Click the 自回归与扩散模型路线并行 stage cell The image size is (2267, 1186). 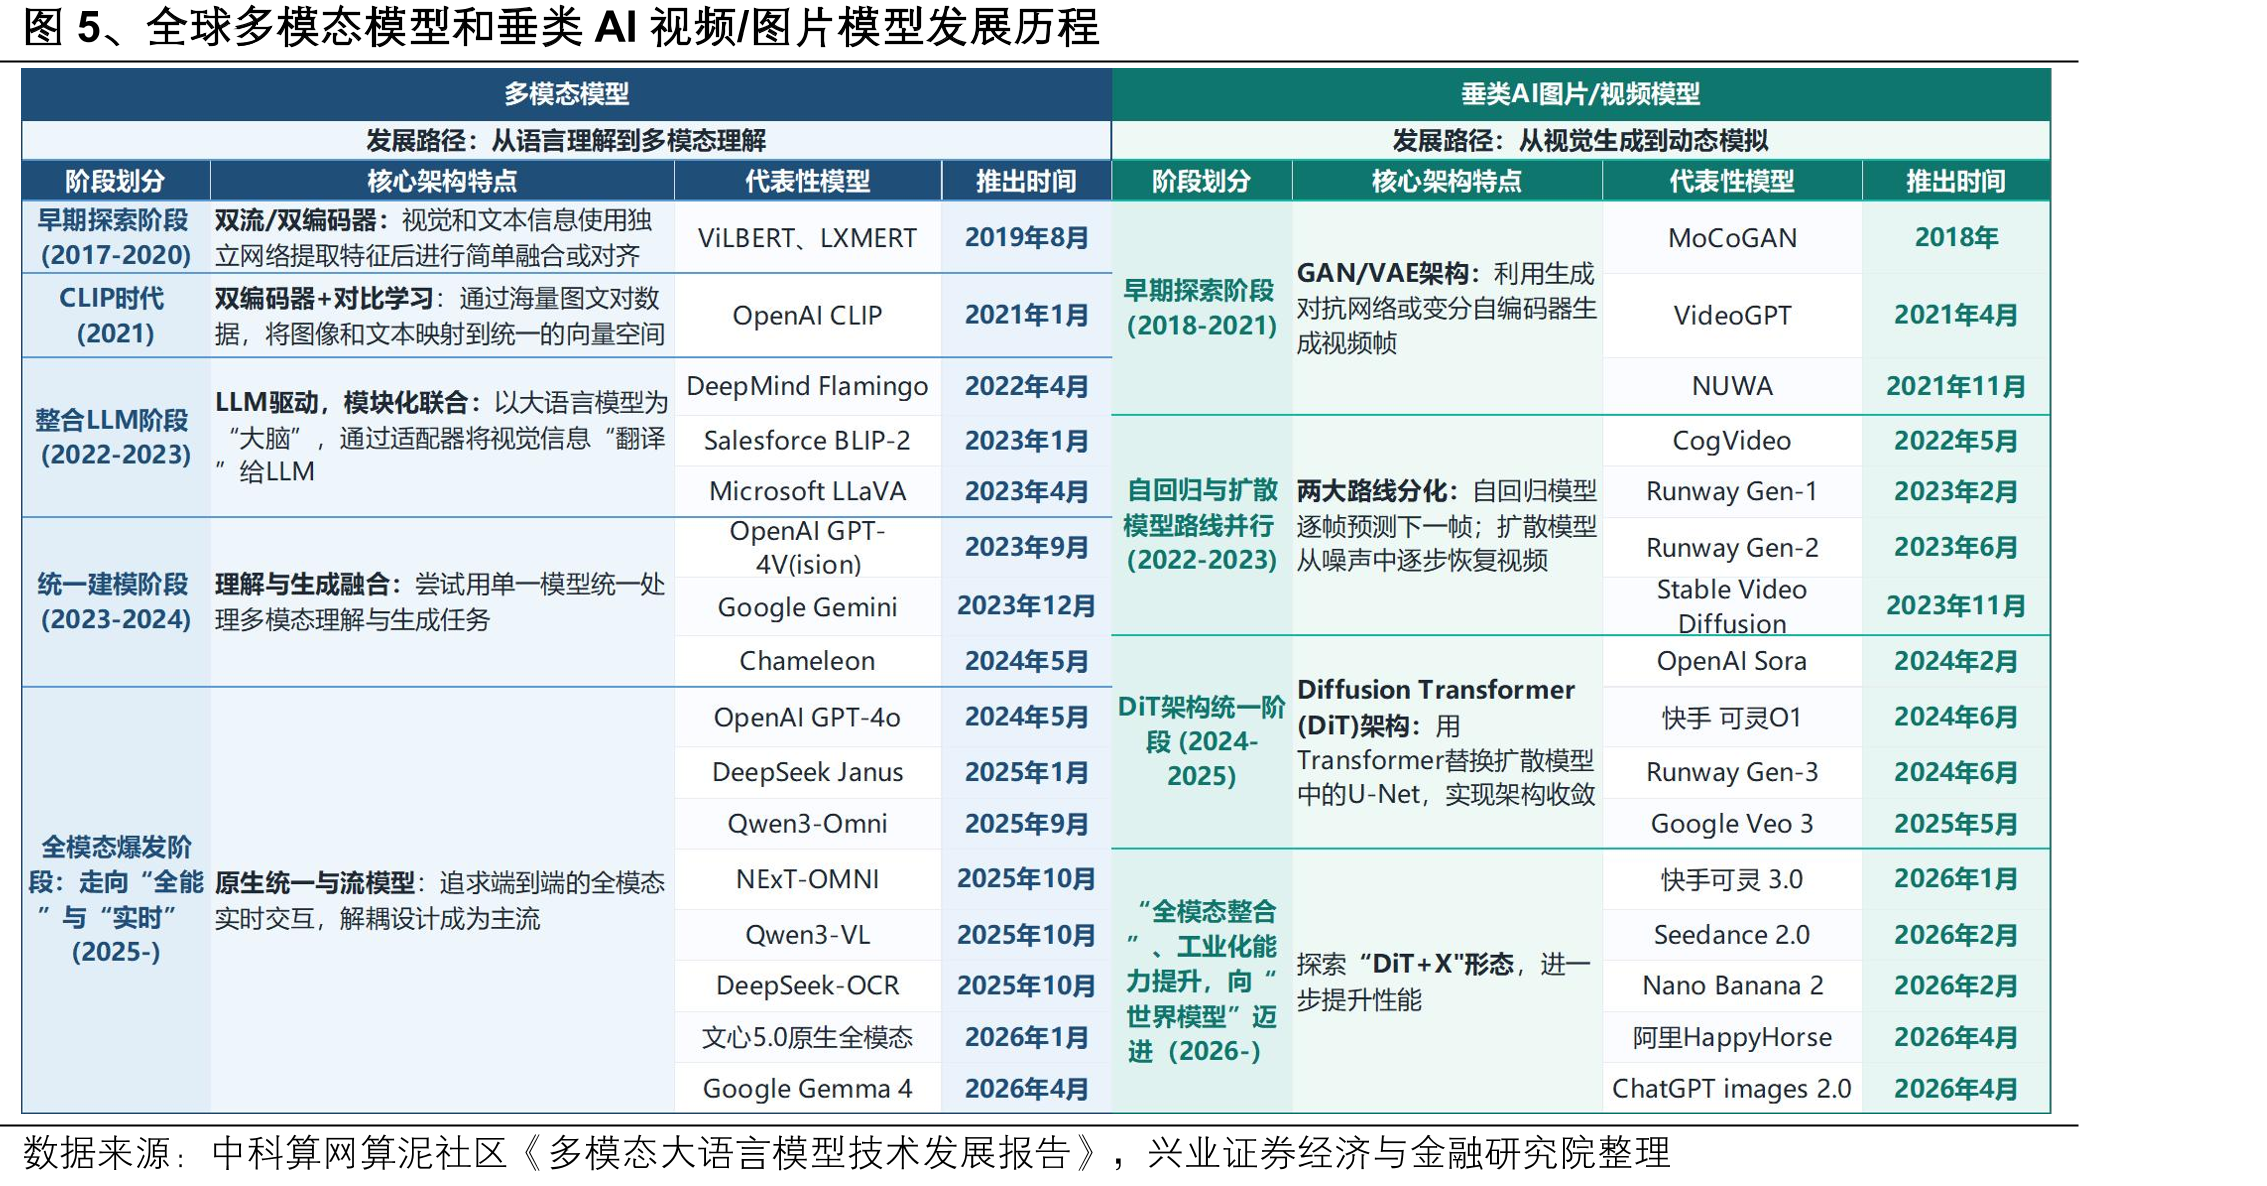(1201, 525)
